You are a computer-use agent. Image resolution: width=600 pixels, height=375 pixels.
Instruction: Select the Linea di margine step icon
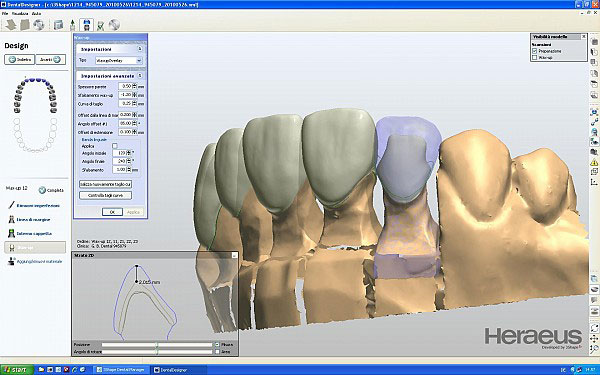(x=11, y=219)
